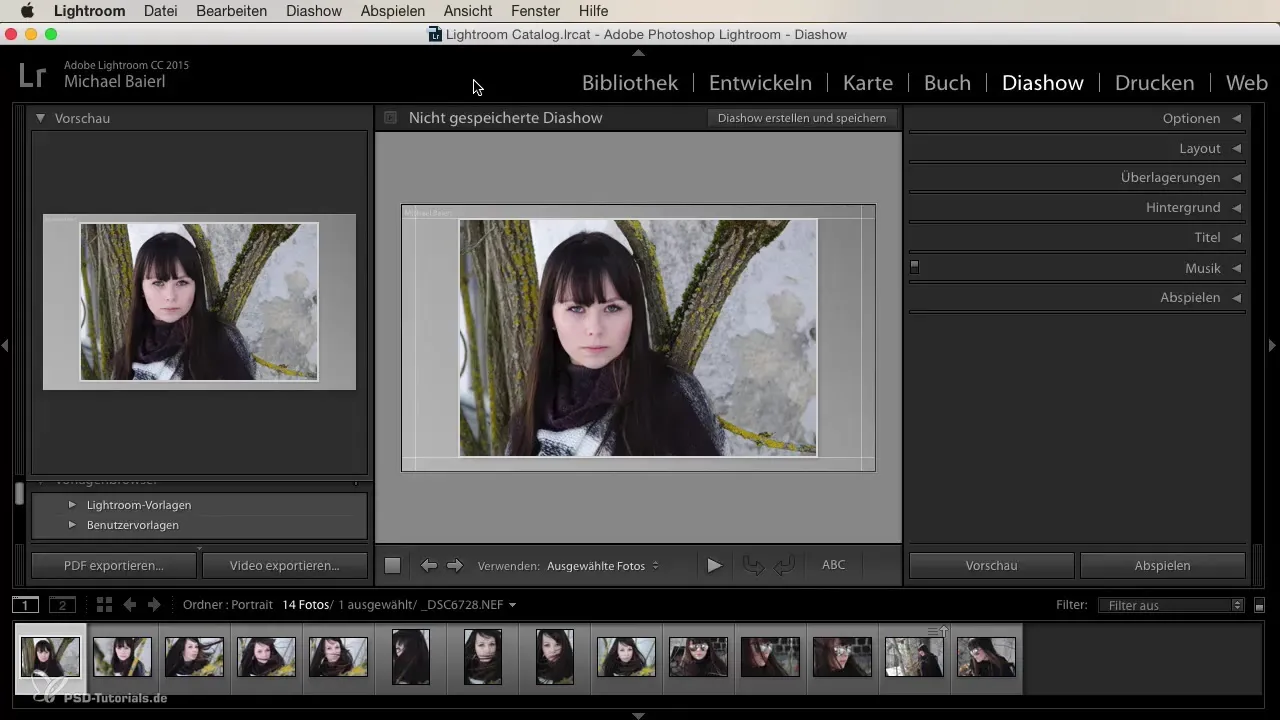Open the Apple menu
Viewport: 1280px width, 720px height.
point(27,11)
